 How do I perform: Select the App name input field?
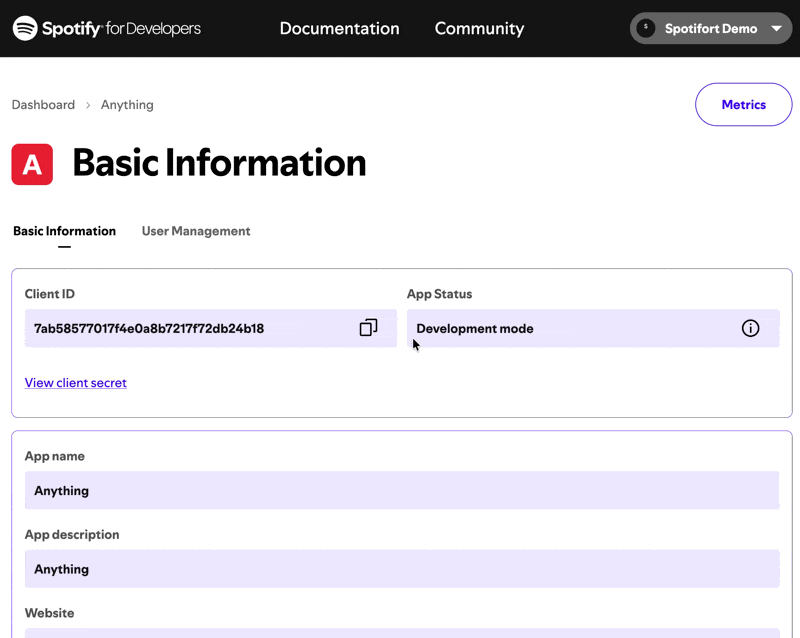[400, 490]
